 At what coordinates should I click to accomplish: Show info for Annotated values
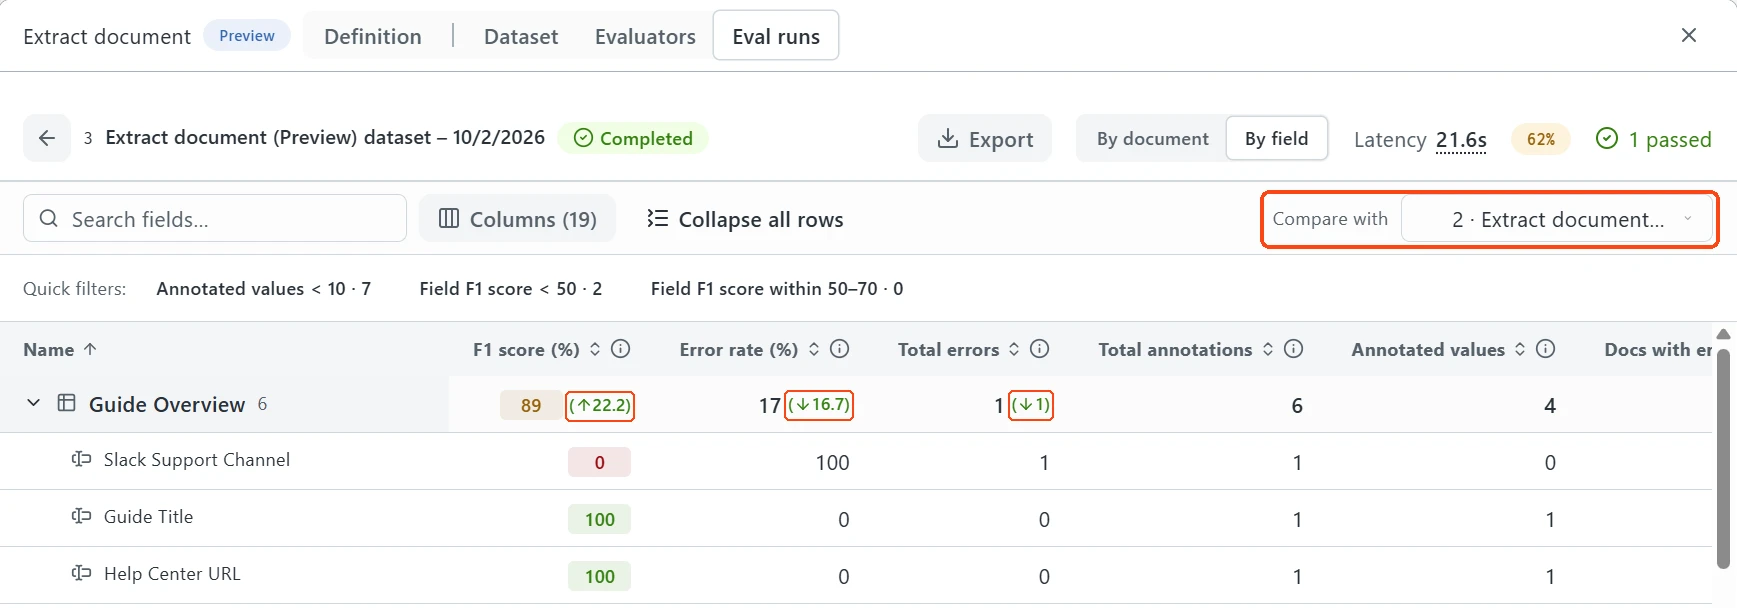(x=1546, y=349)
